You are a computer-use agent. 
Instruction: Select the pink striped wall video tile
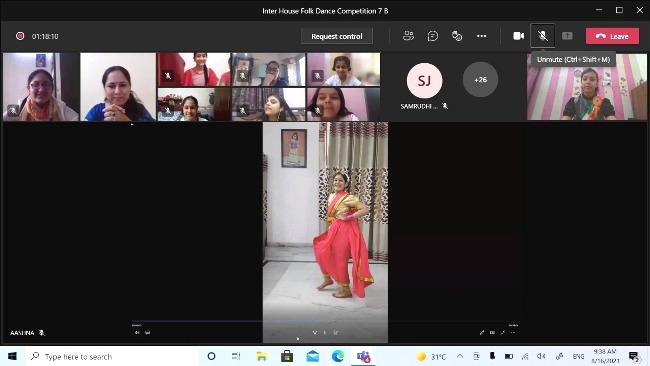pyautogui.click(x=587, y=87)
